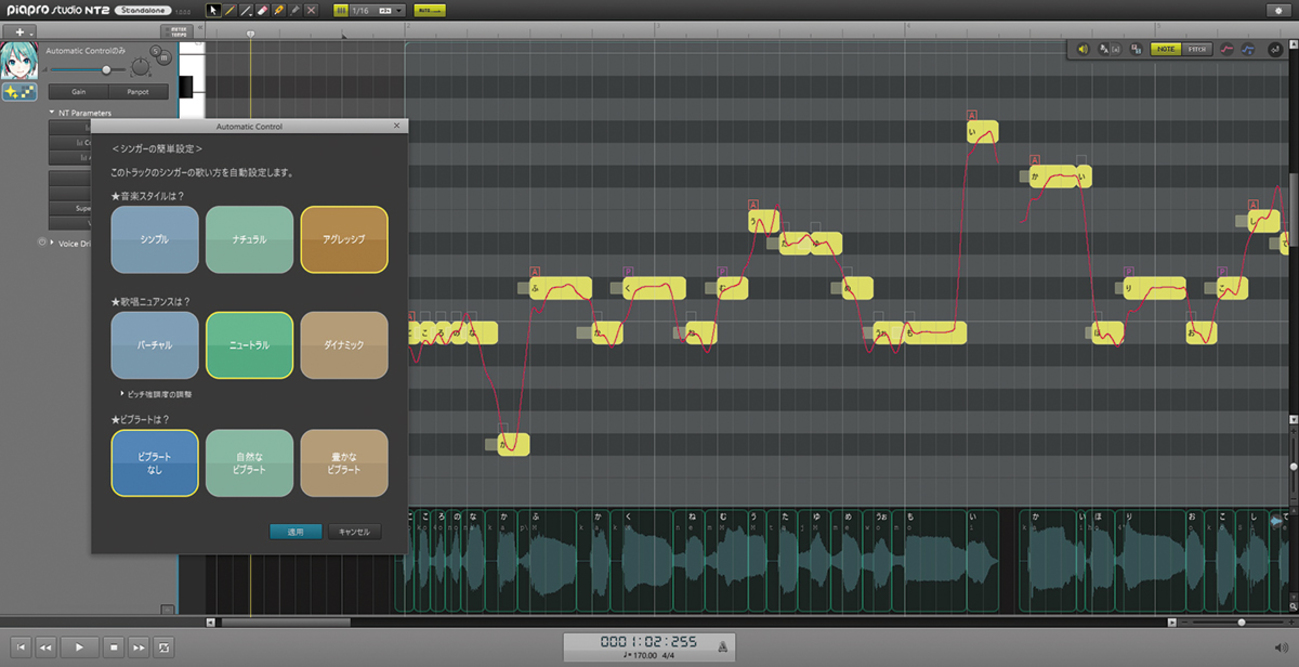This screenshot has height=667, width=1299.
Task: Adjust the track volume slider knob
Action: tap(106, 70)
